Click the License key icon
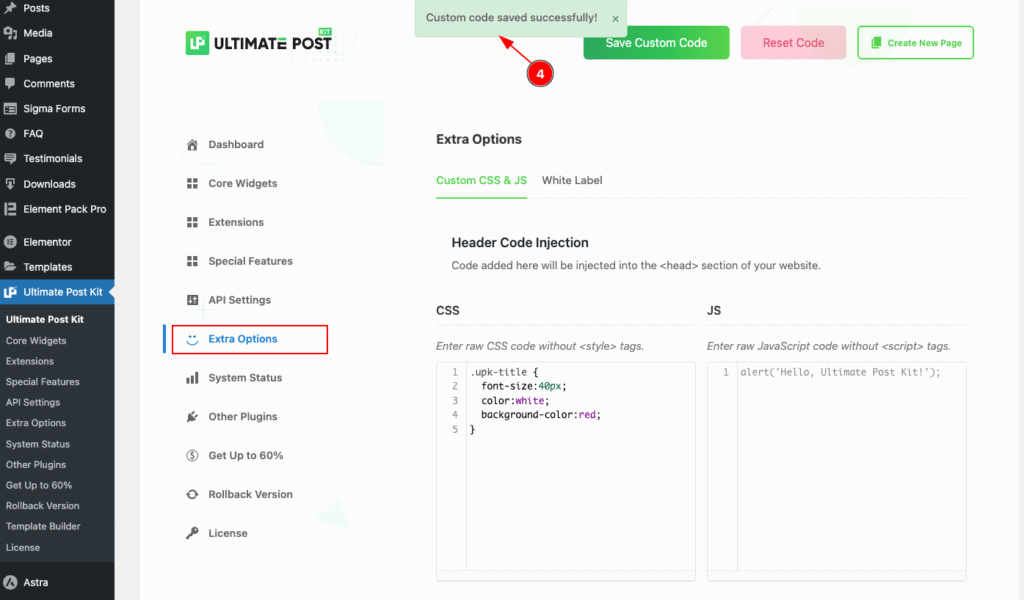This screenshot has height=600, width=1024. (x=192, y=533)
